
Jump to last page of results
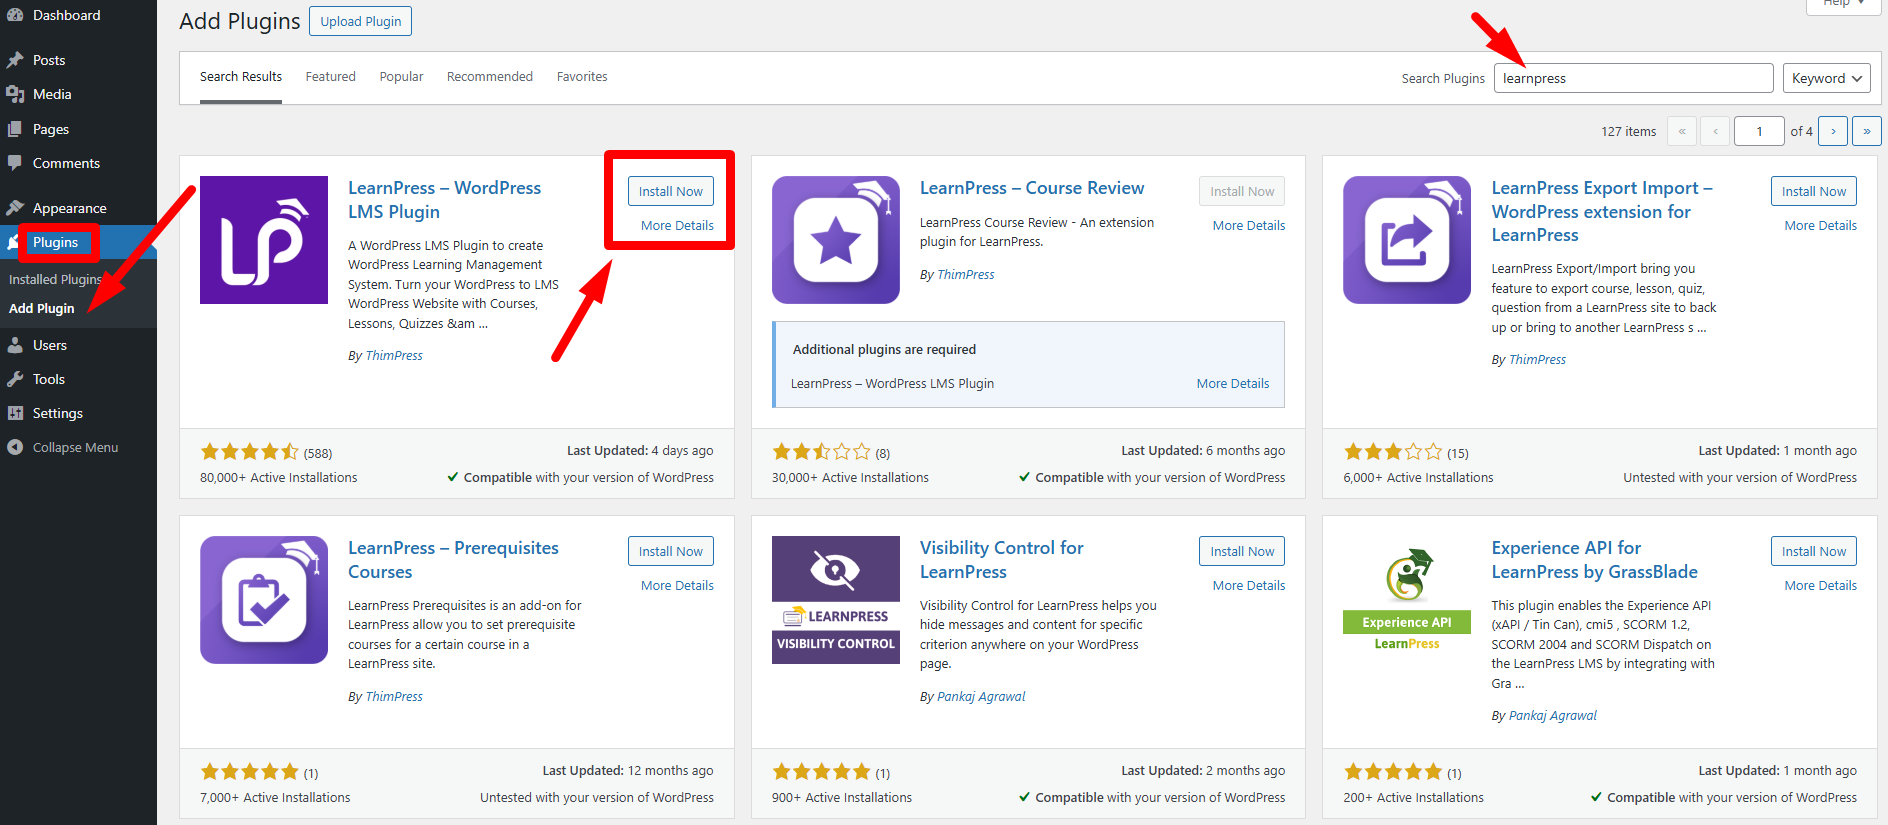click(x=1866, y=131)
